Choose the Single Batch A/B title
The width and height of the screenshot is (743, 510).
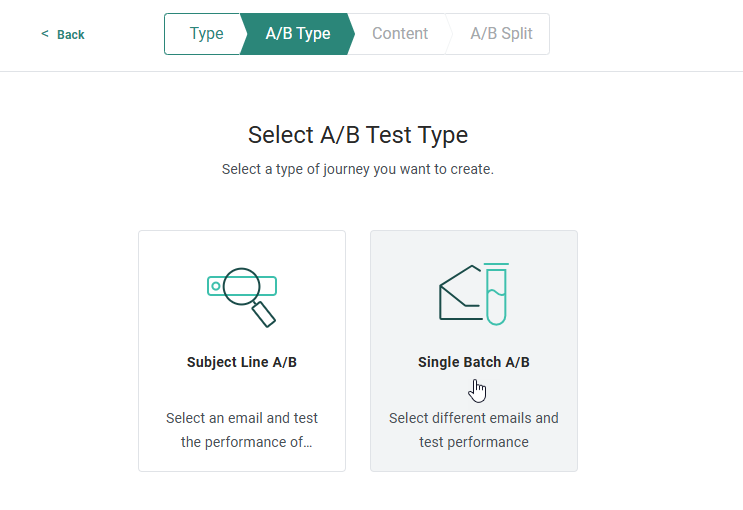[x=473, y=362]
